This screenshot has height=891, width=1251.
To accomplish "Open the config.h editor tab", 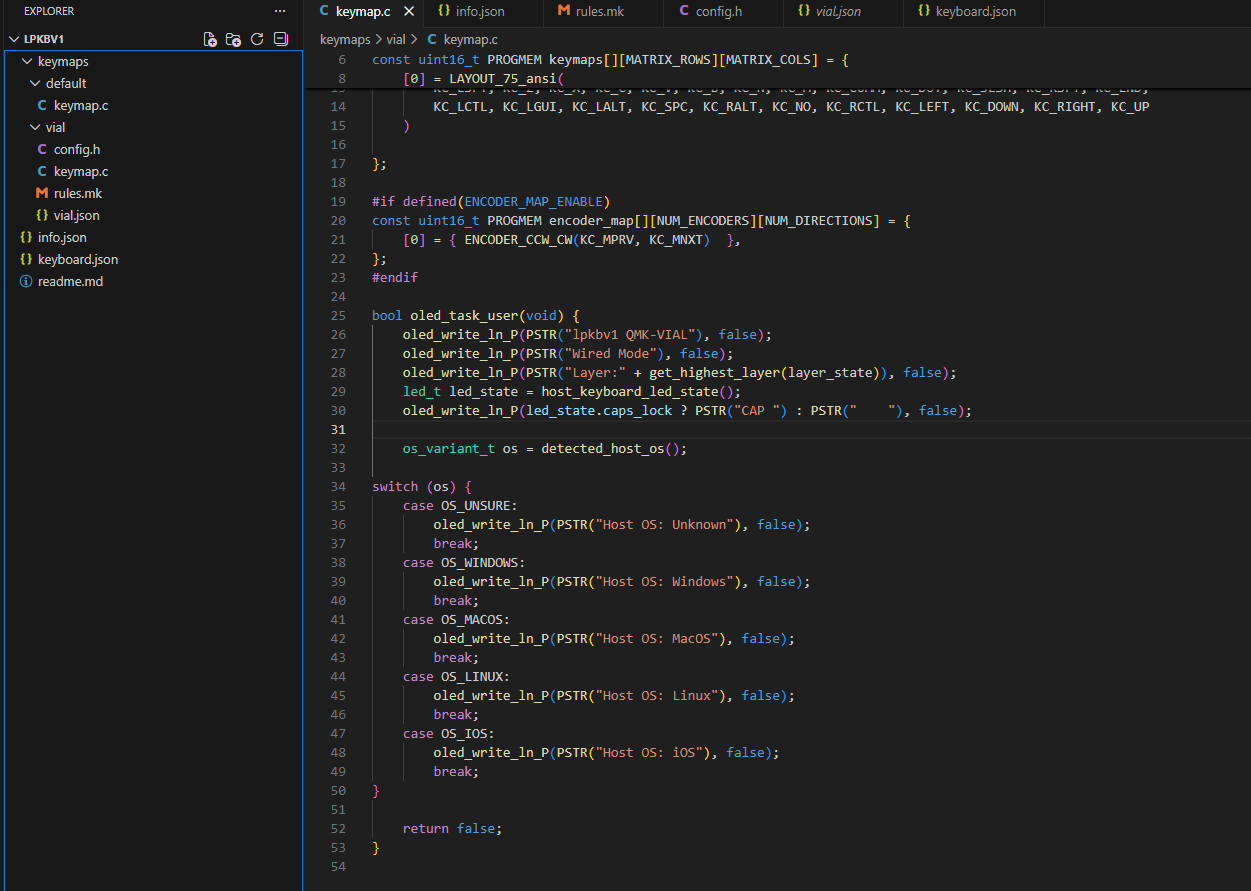I will (x=724, y=12).
